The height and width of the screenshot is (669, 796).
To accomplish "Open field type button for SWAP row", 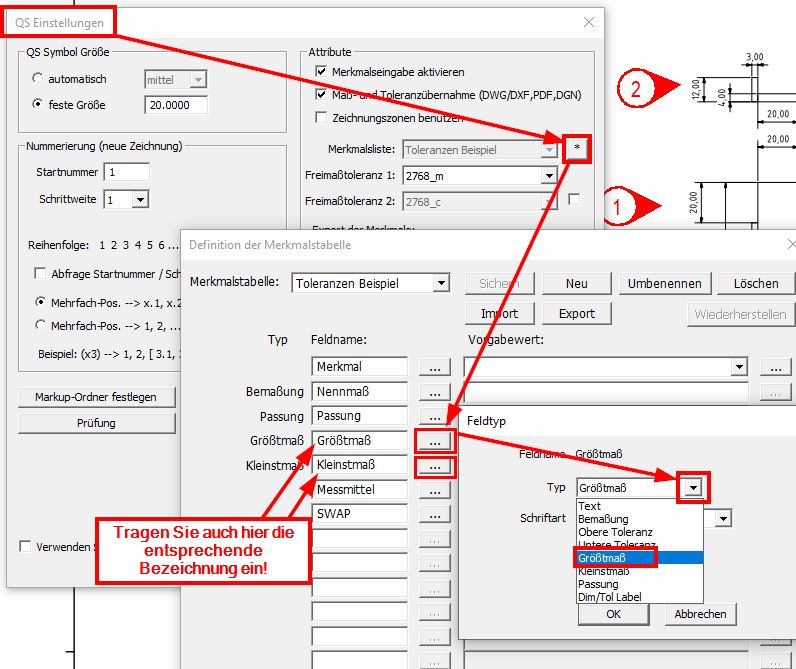I will click(x=435, y=515).
